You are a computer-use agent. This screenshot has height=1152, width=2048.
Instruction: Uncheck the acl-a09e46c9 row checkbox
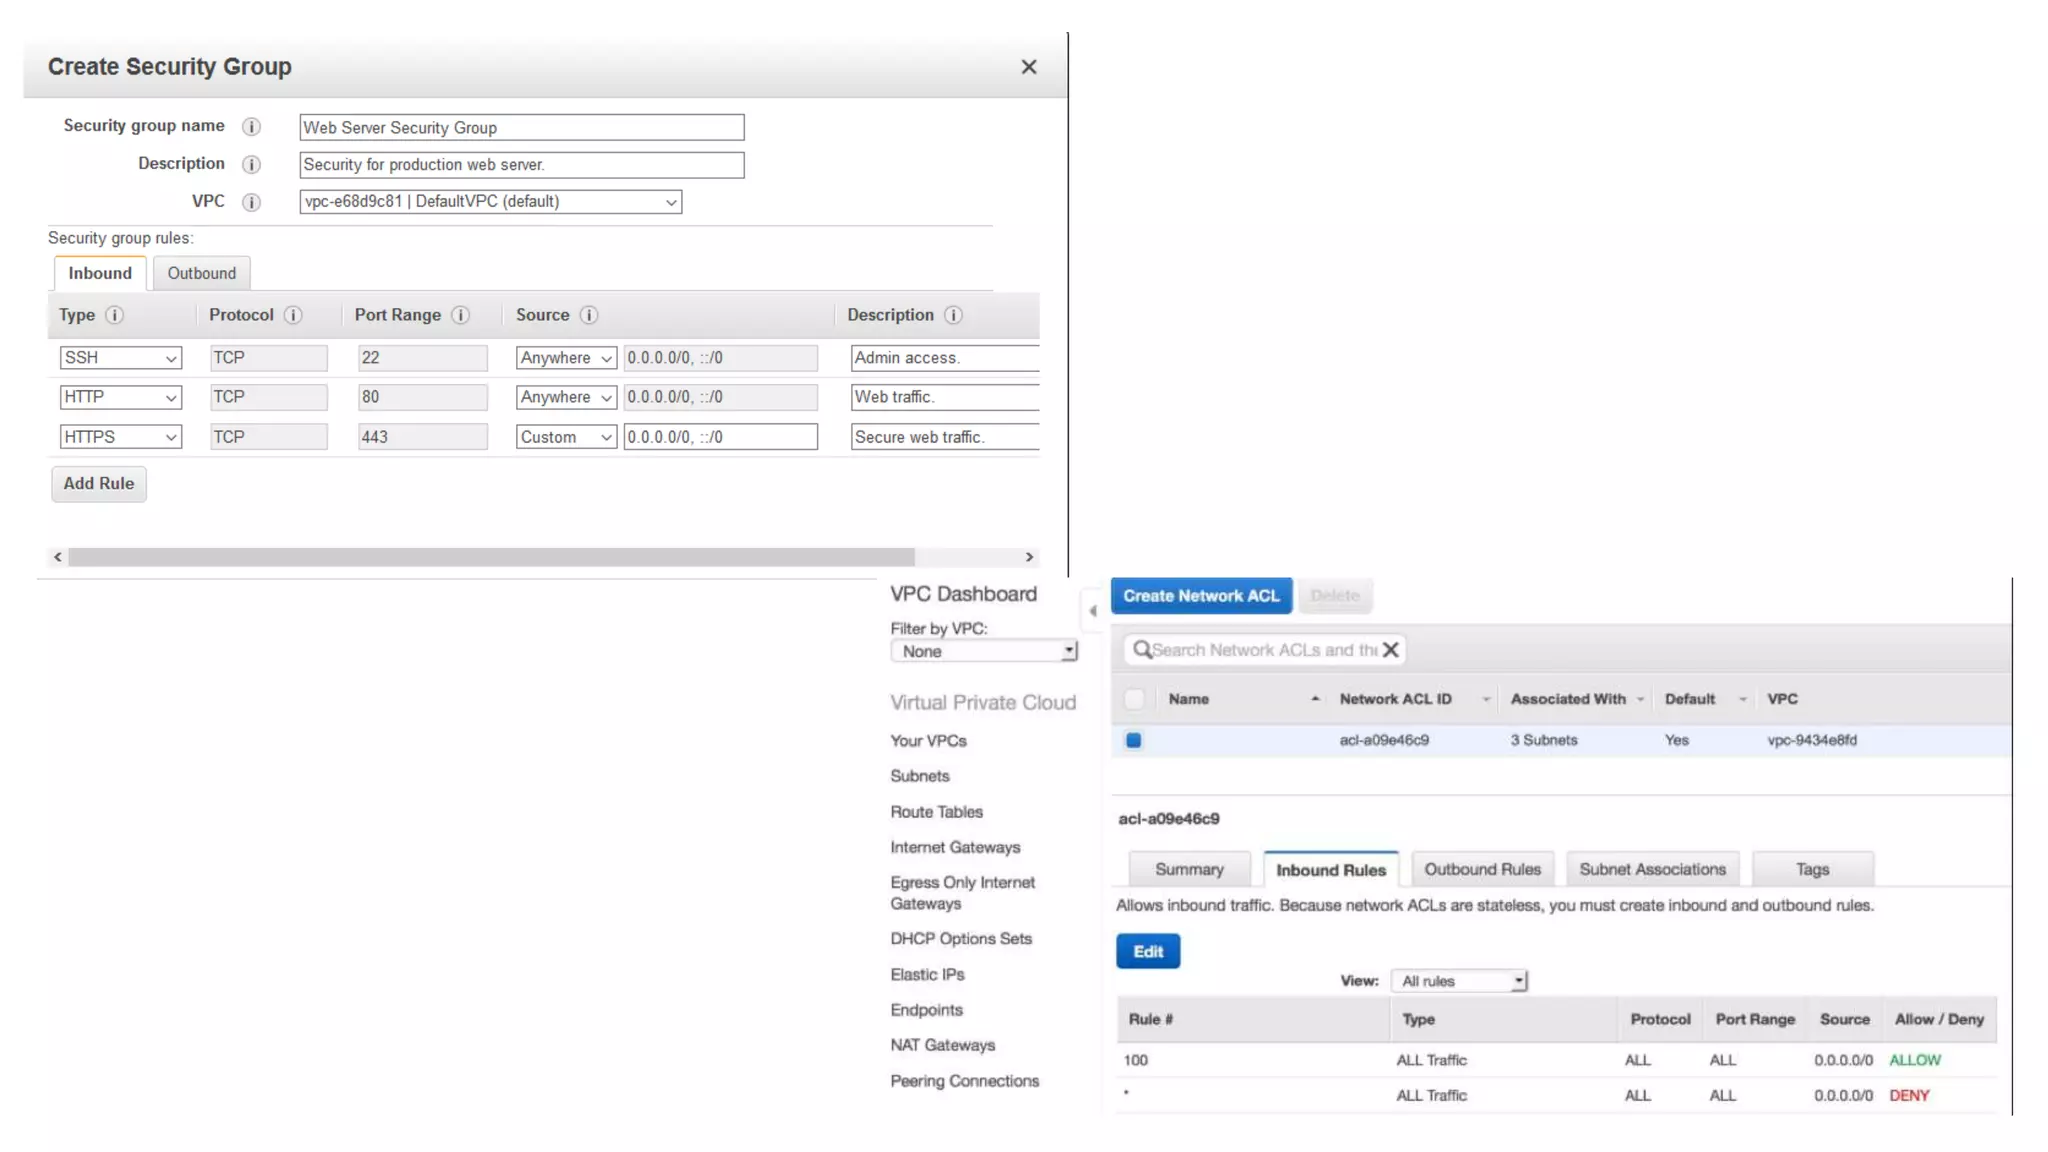coord(1133,740)
